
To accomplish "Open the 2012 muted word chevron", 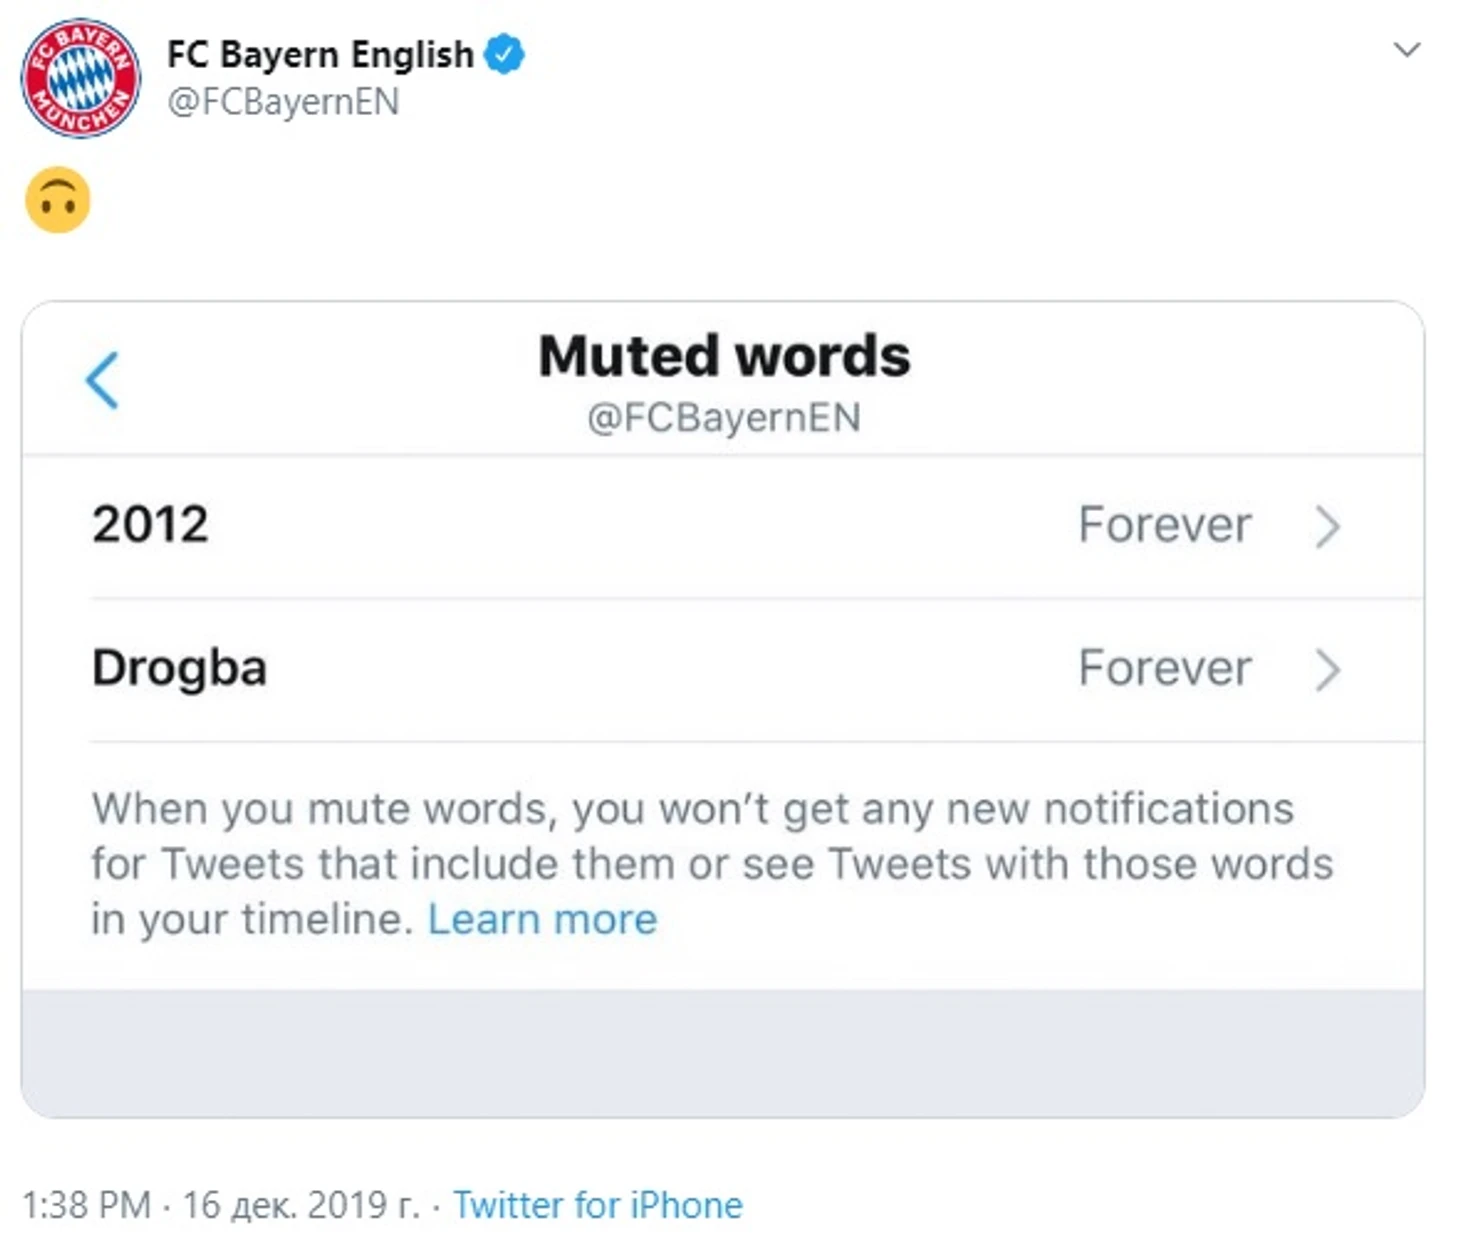I will click(1327, 527).
